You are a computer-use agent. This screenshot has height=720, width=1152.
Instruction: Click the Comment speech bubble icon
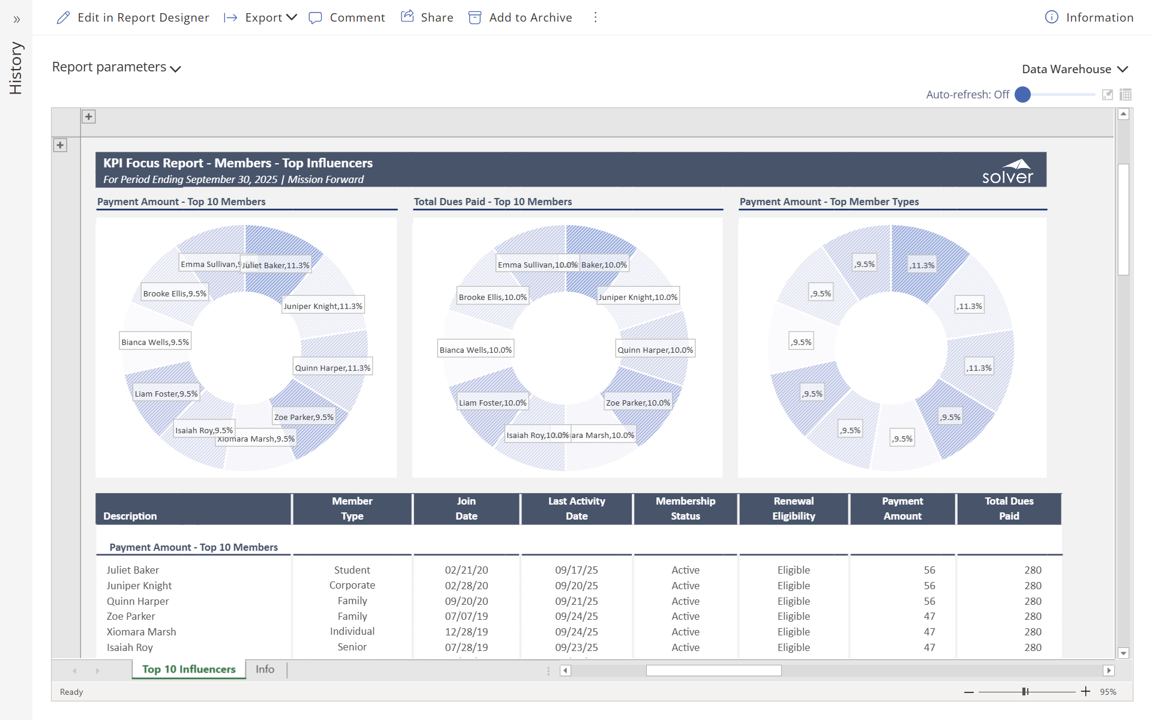pyautogui.click(x=316, y=17)
